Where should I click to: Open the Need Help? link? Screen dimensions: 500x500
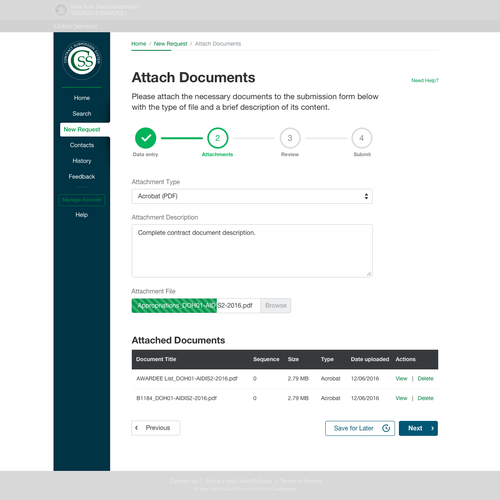(425, 80)
